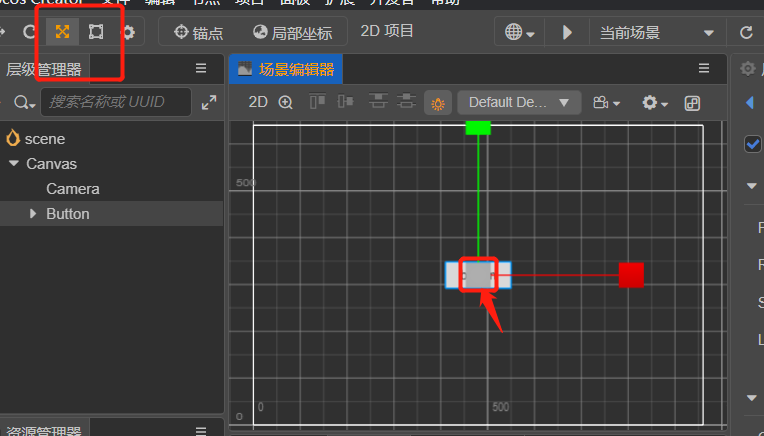Image resolution: width=764 pixels, height=436 pixels.
Task: Select the 层级管理器 panel tab
Action: pos(44,69)
